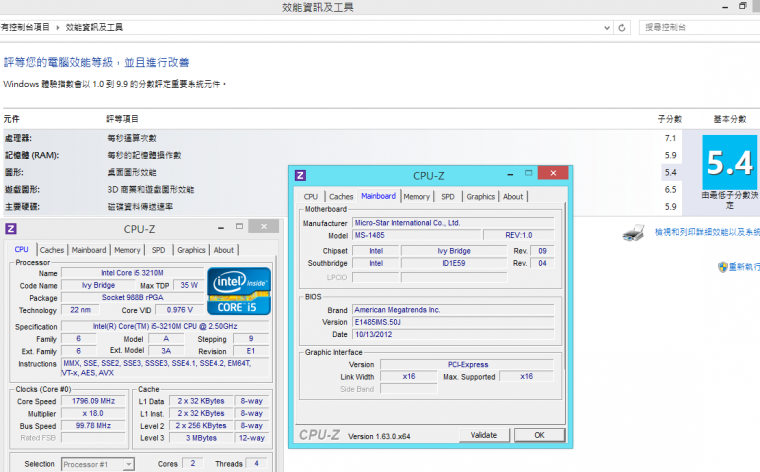This screenshot has height=472, width=760.
Task: Click the 10/13/2012 BIOS date
Action: (x=453, y=334)
